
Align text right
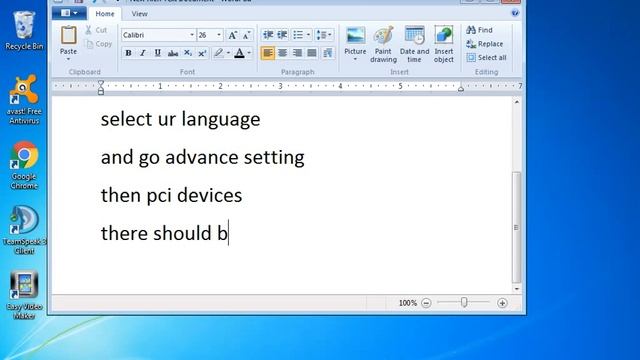tap(297, 53)
